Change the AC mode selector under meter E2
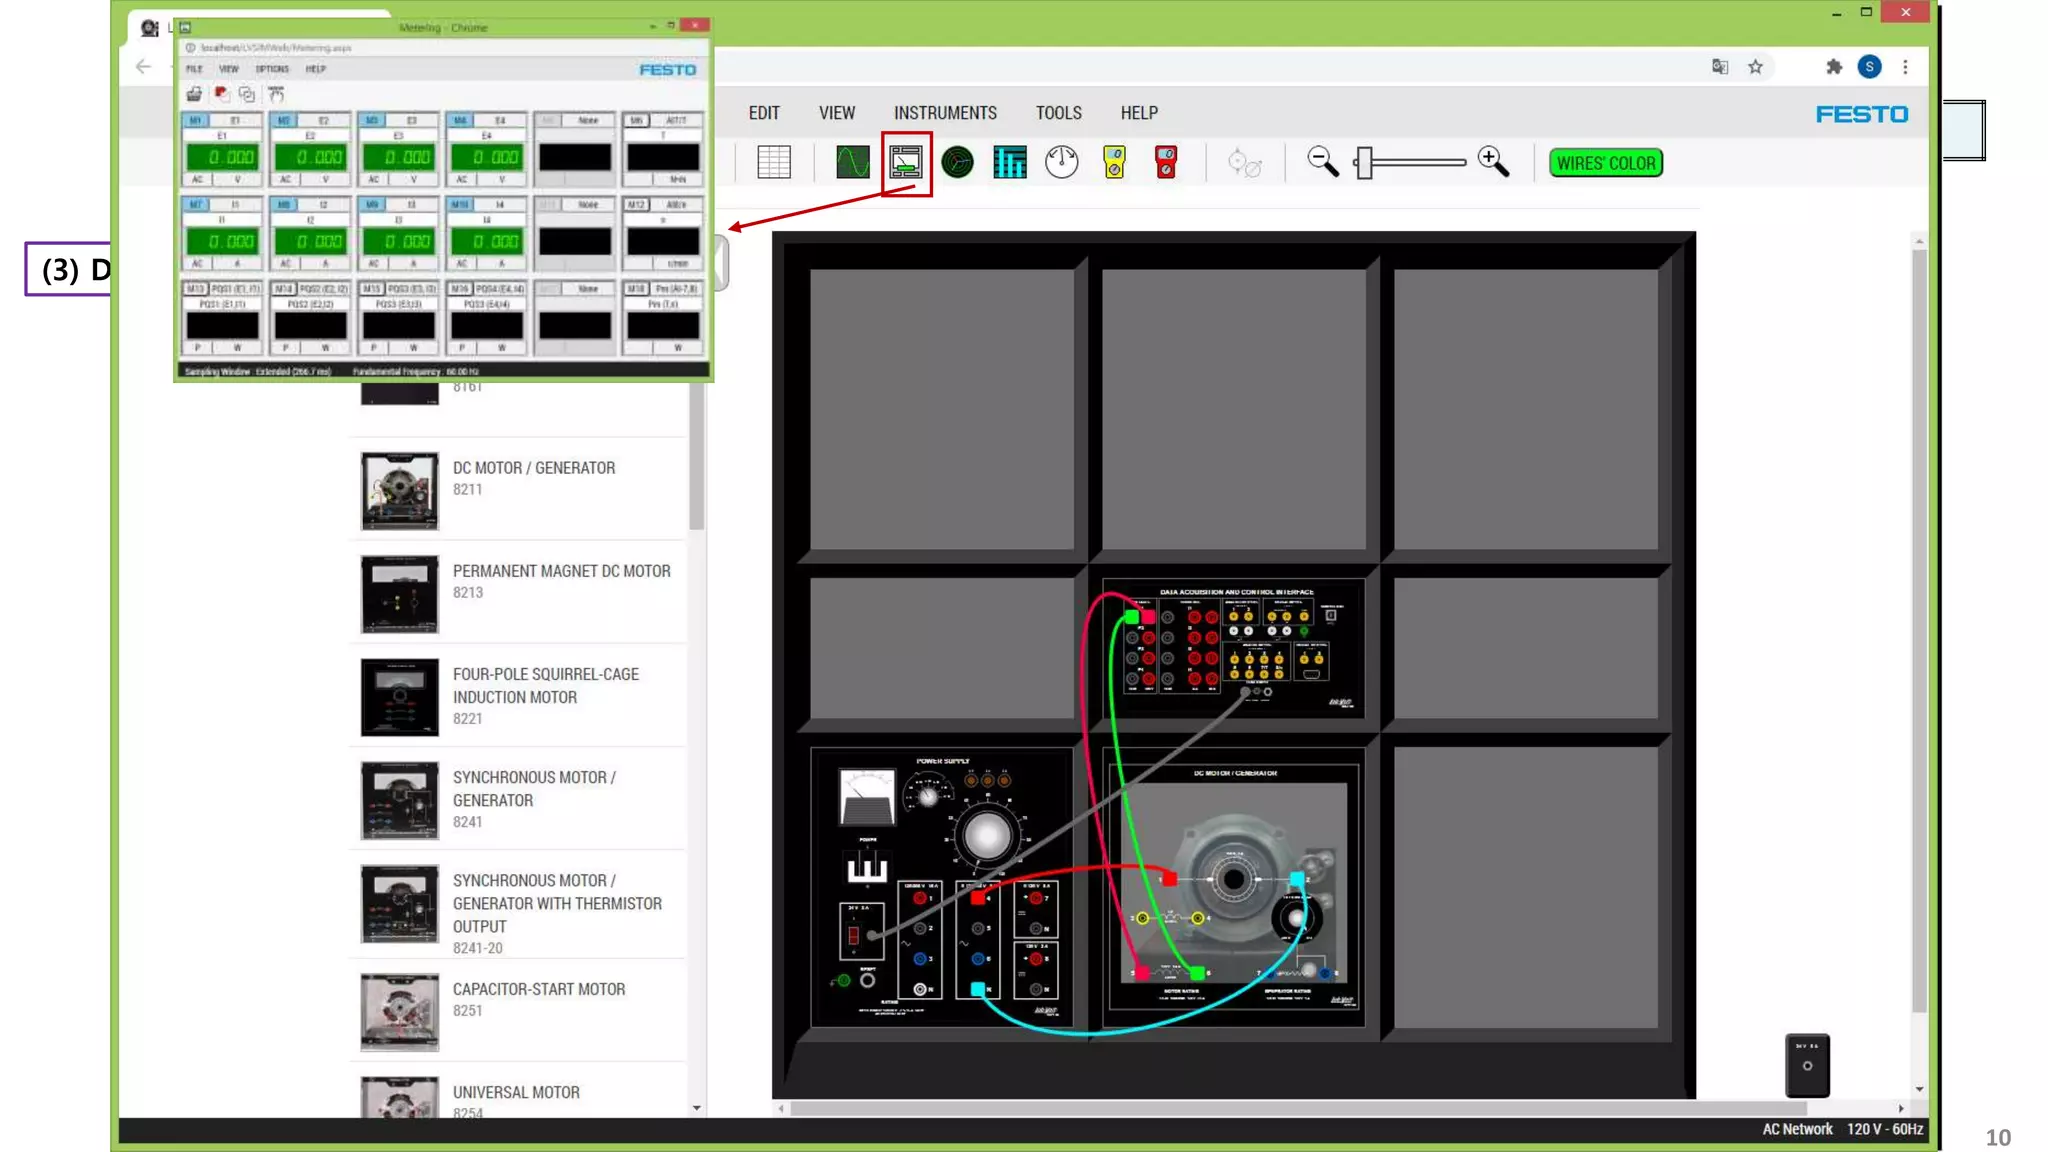 [286, 180]
